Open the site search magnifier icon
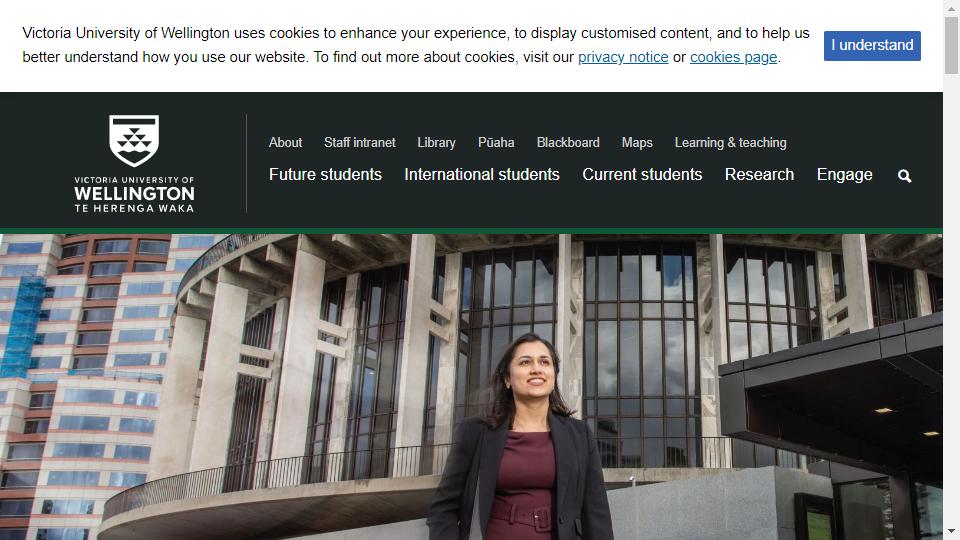This screenshot has width=960, height=540. (904, 176)
